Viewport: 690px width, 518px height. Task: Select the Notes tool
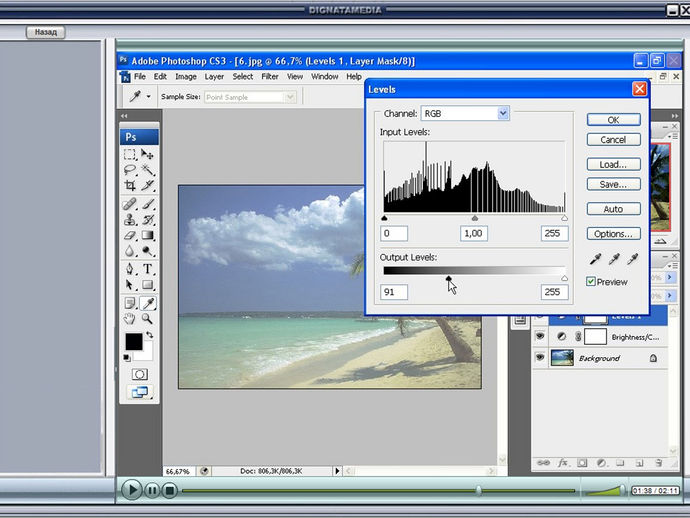(130, 303)
